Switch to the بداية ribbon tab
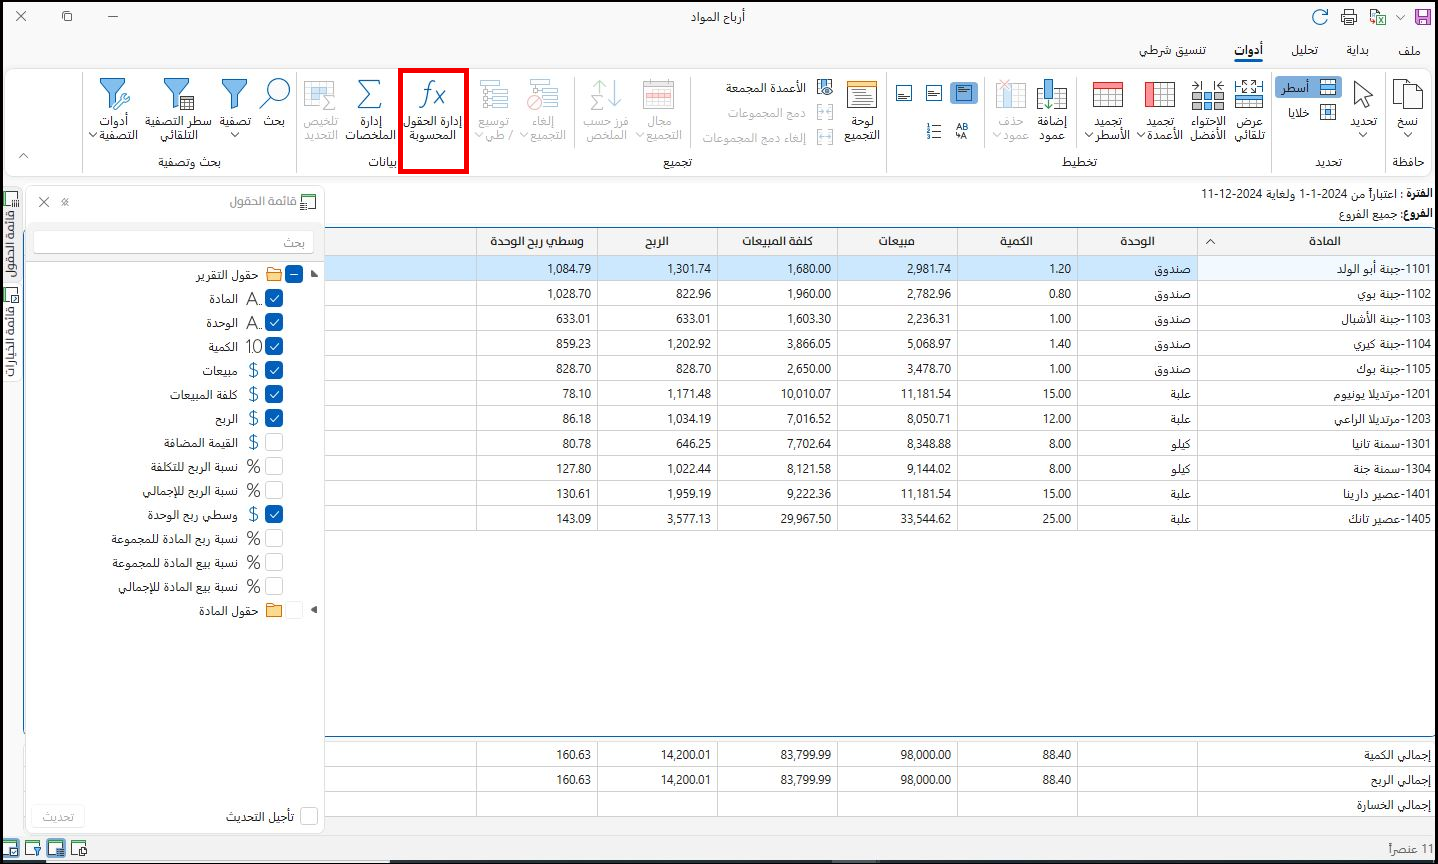Image resolution: width=1438 pixels, height=864 pixels. tap(1357, 50)
